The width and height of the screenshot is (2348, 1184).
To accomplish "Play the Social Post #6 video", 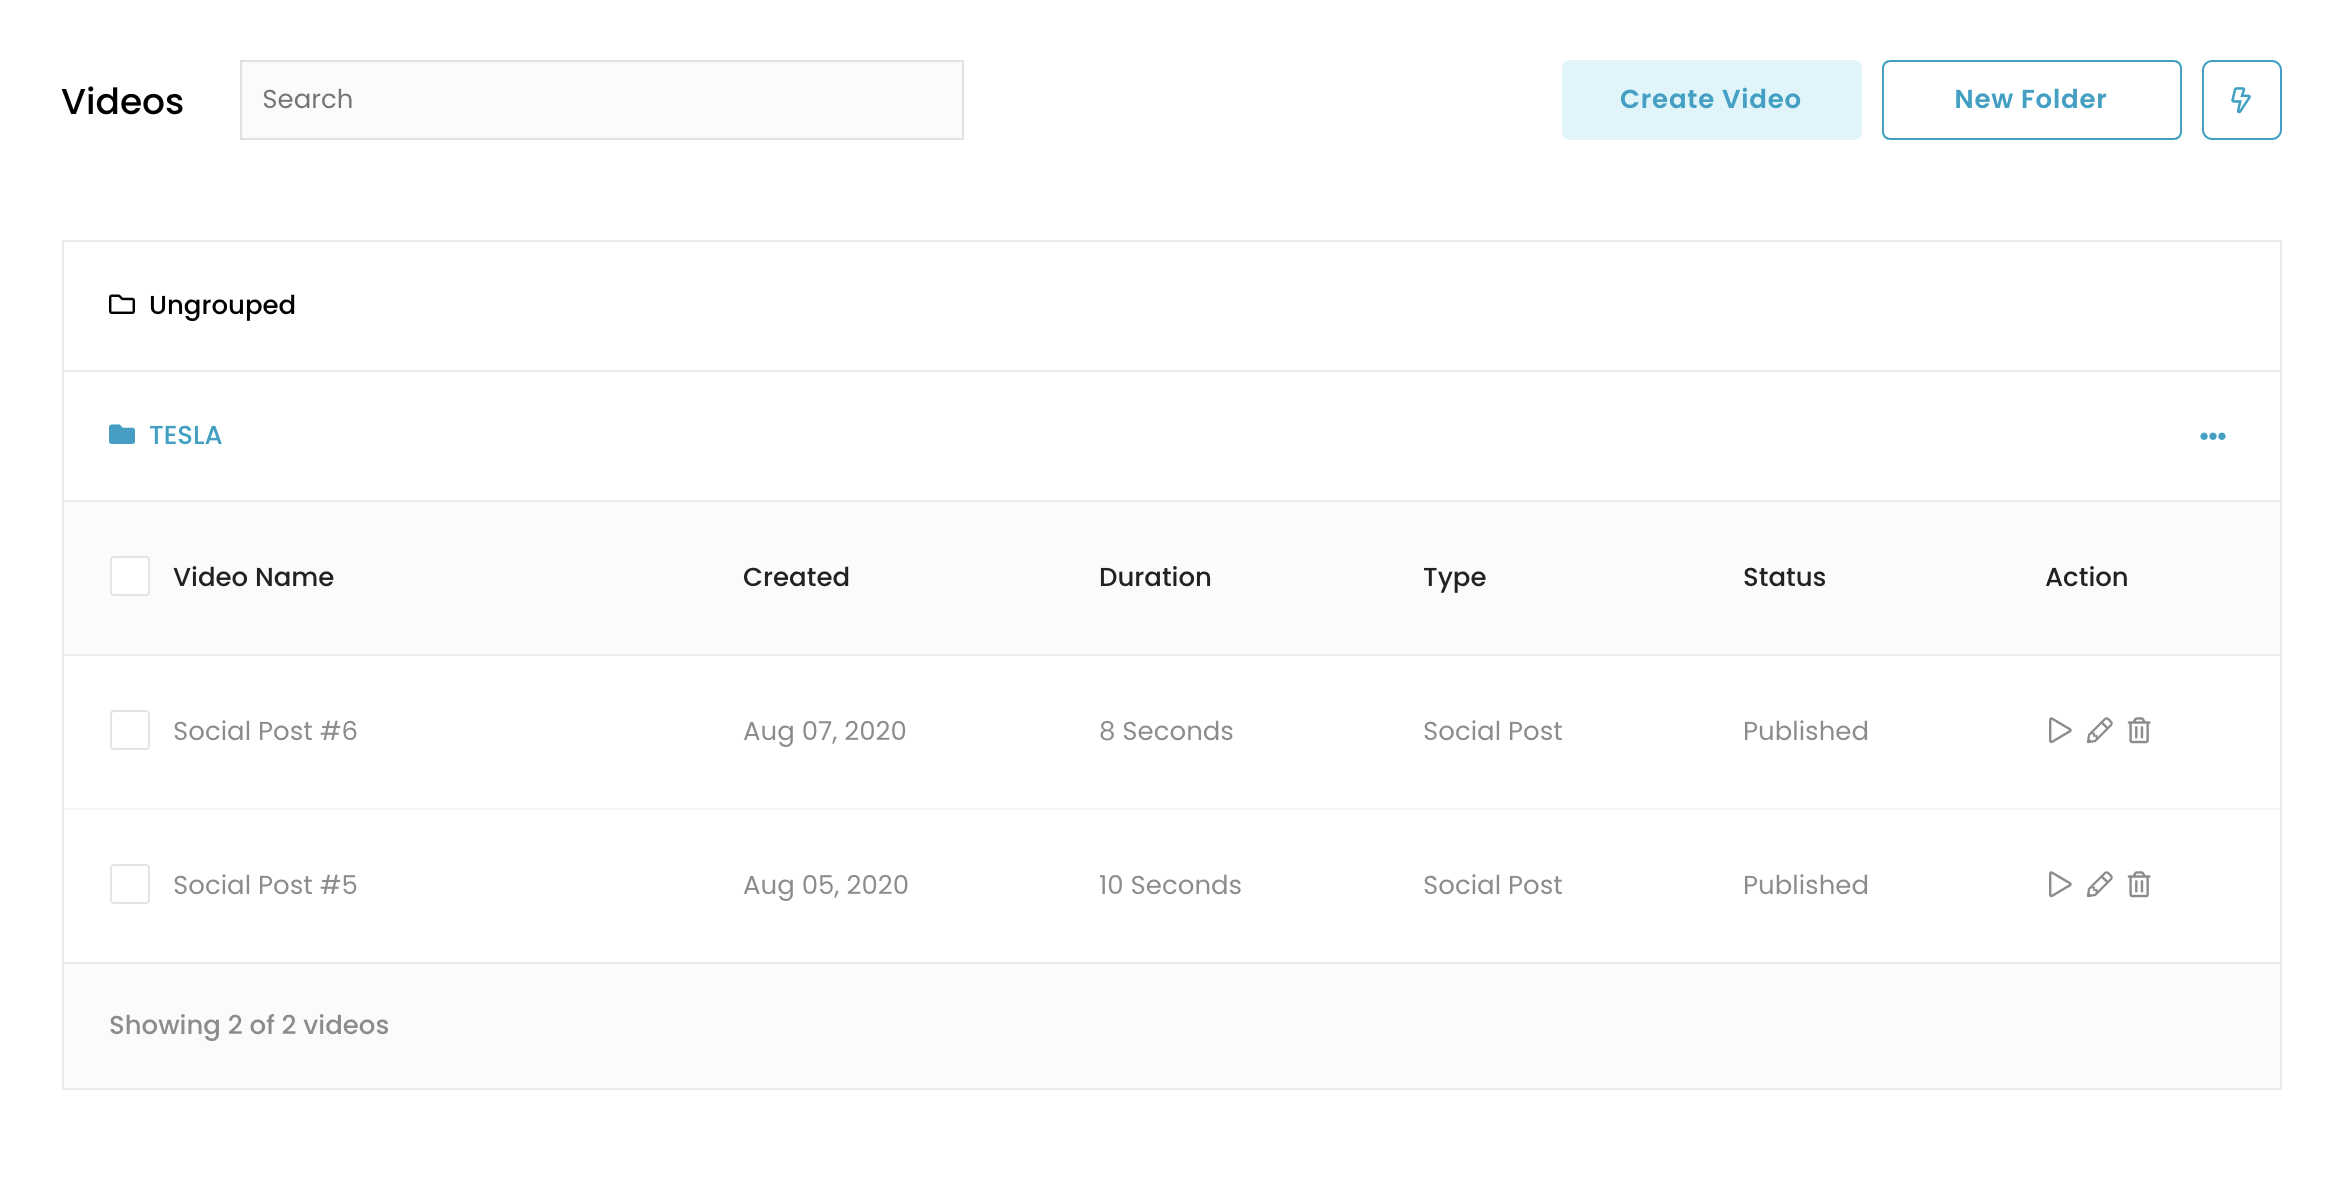I will (x=2058, y=731).
